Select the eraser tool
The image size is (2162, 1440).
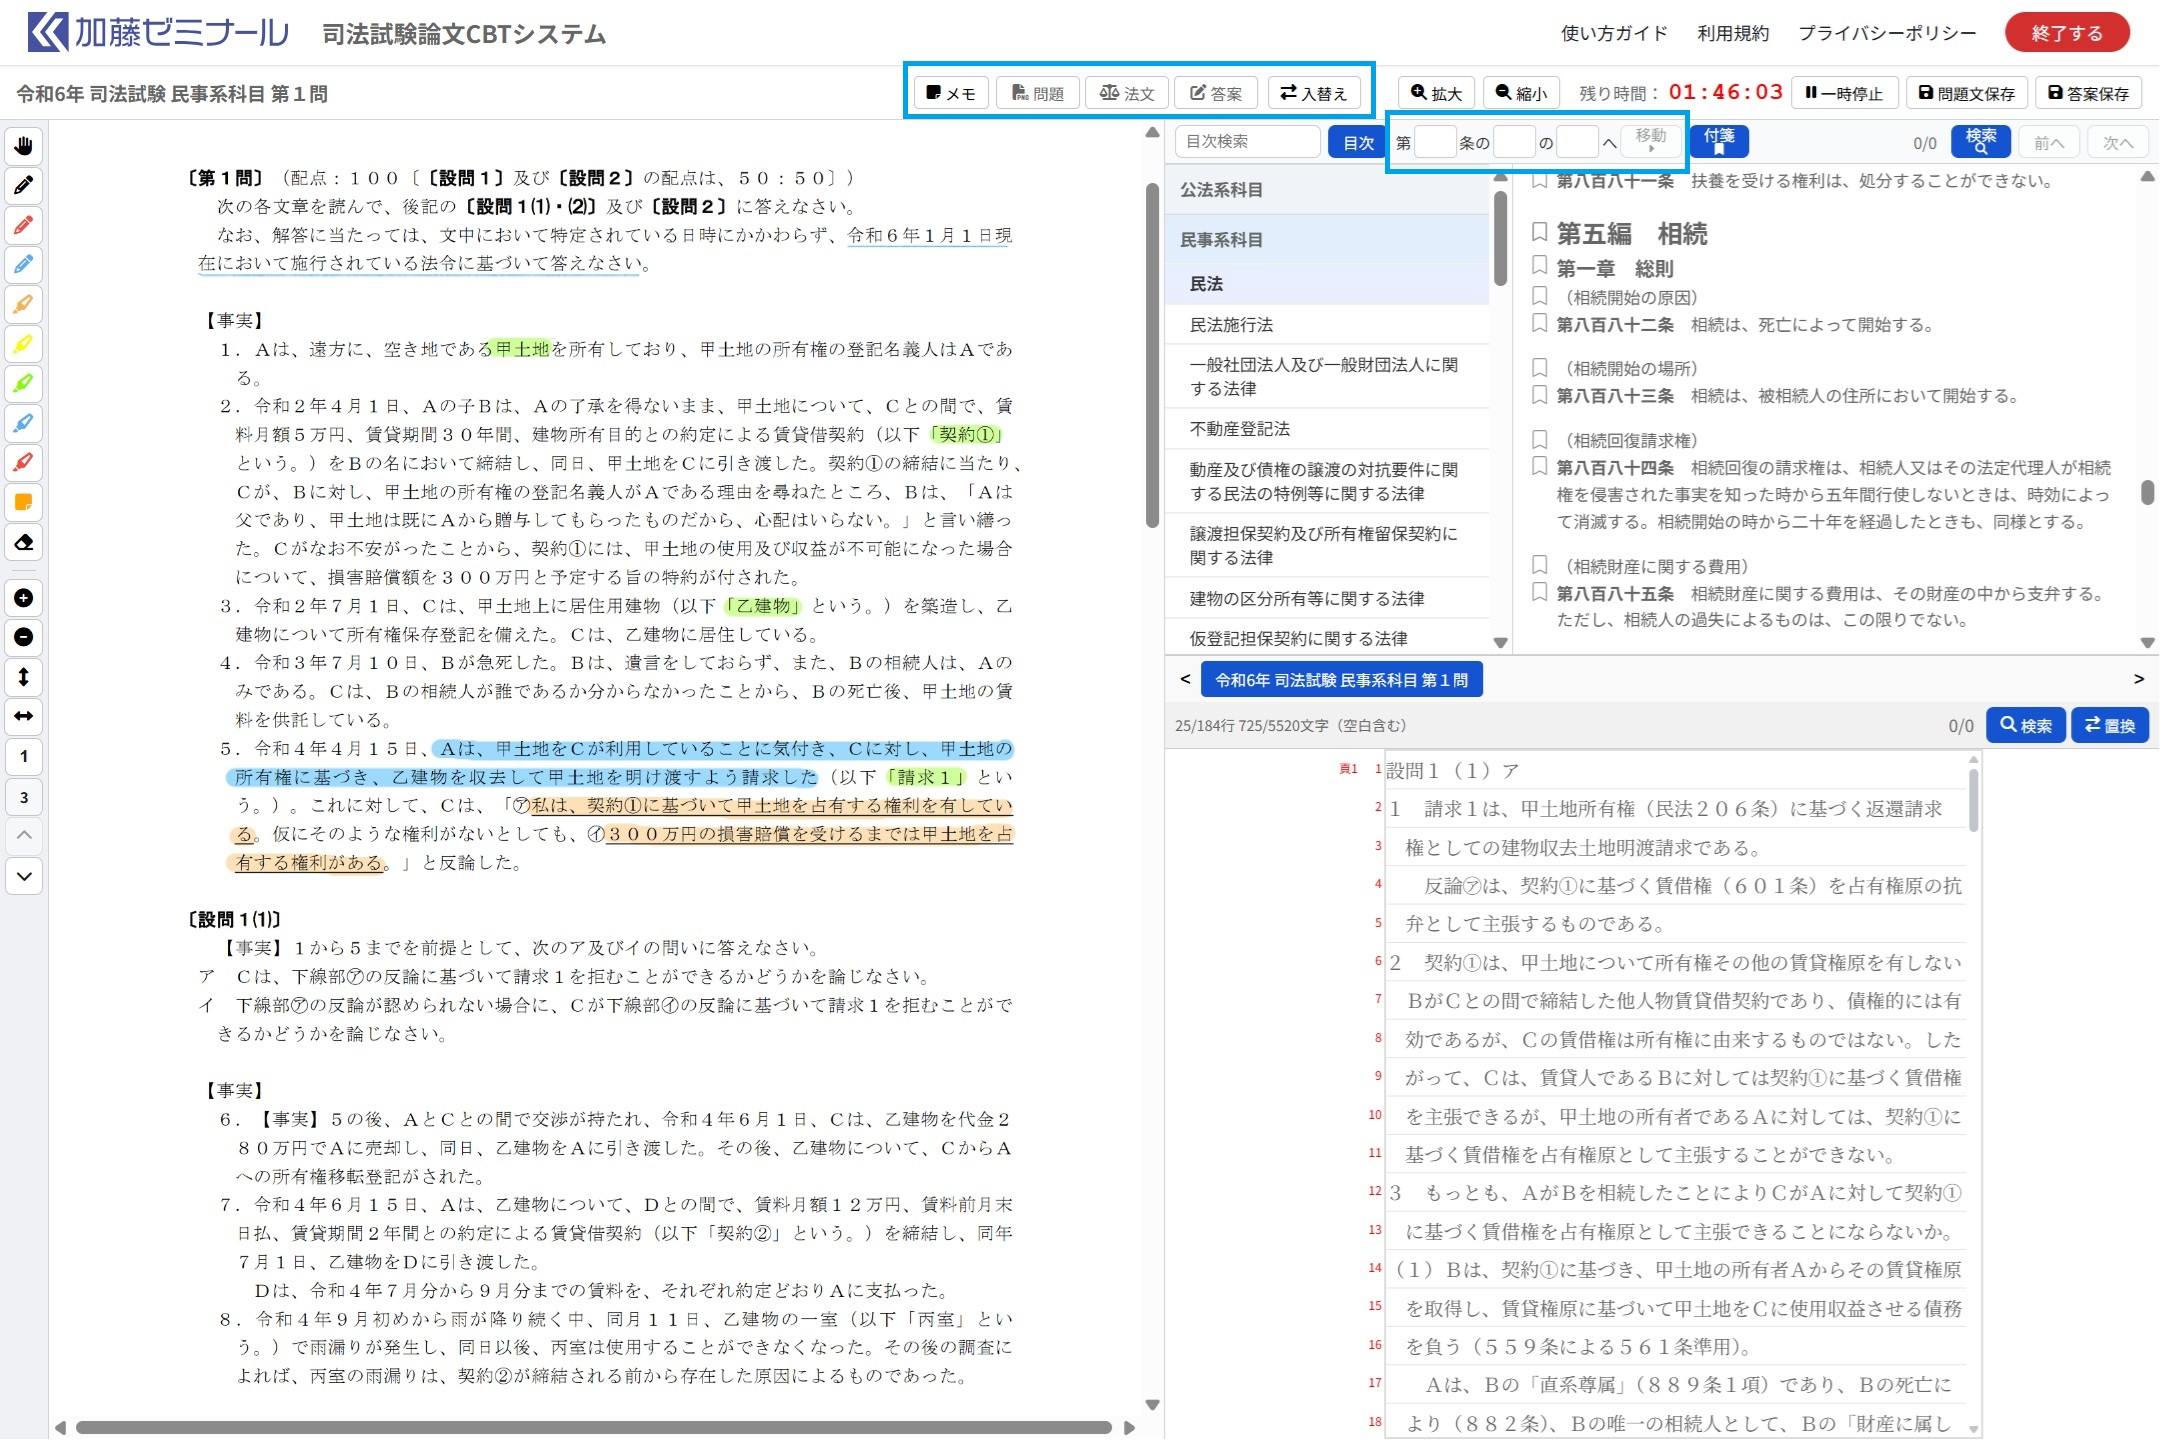24,543
